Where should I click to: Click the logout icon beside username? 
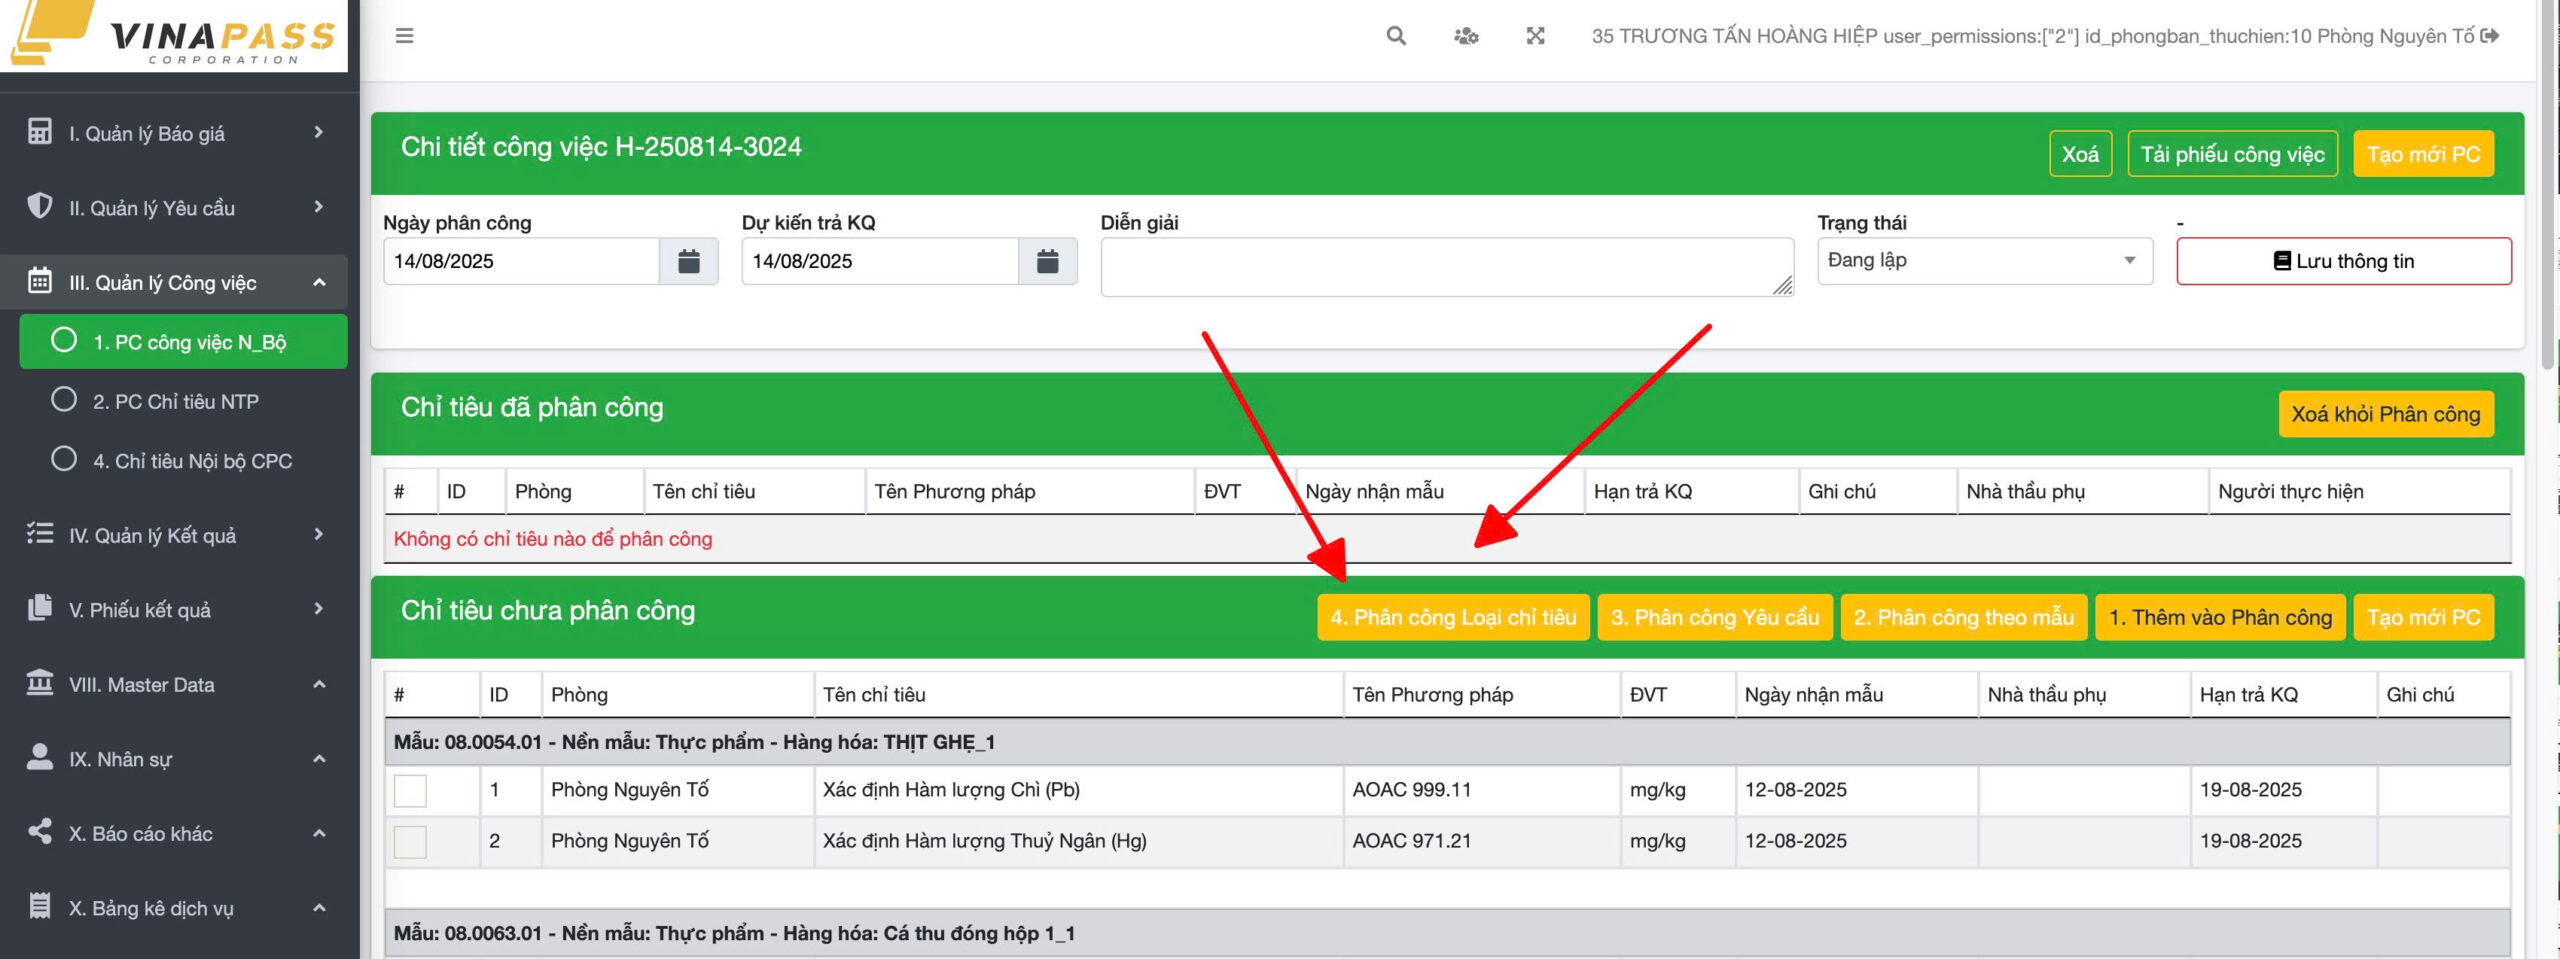2491,36
